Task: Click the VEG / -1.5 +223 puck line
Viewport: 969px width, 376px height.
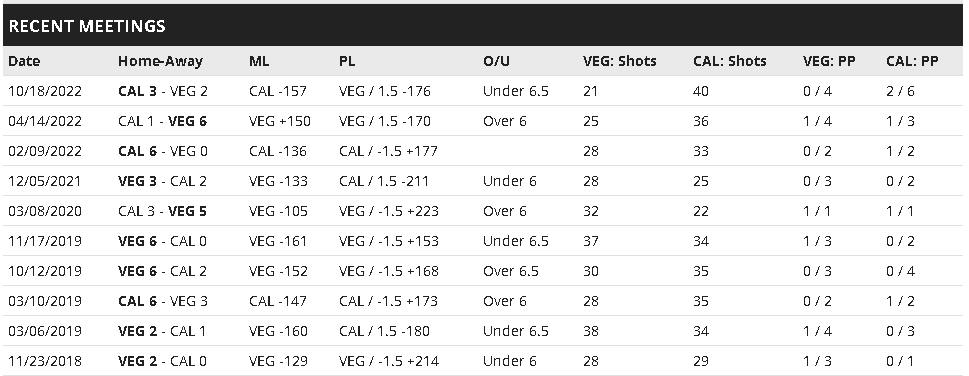Action: 389,212
